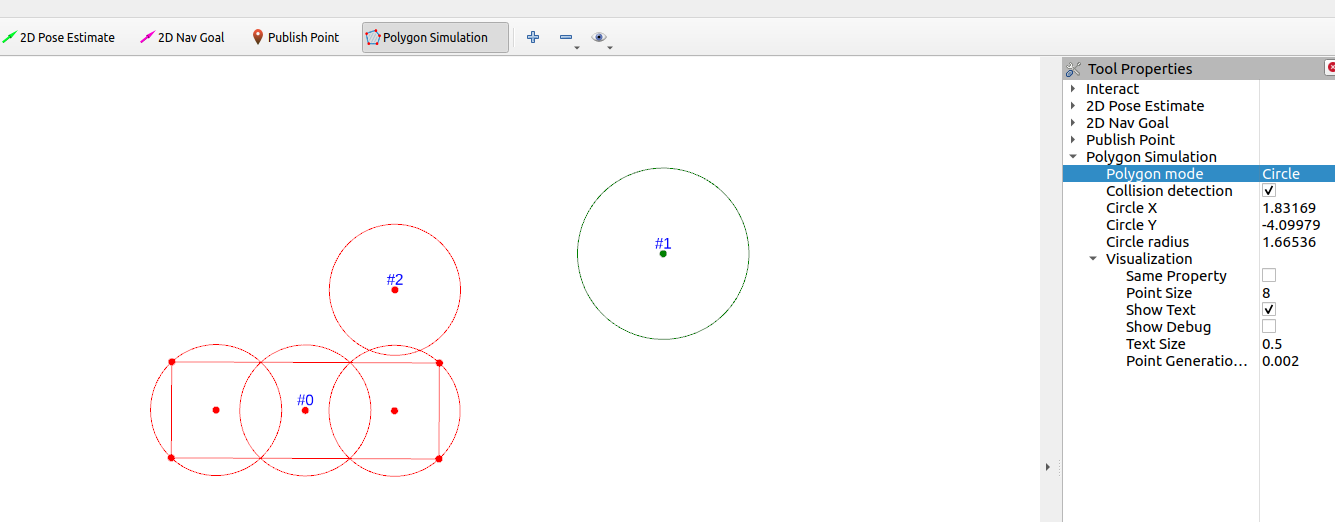Click the #2 label in red circle

coord(395,280)
